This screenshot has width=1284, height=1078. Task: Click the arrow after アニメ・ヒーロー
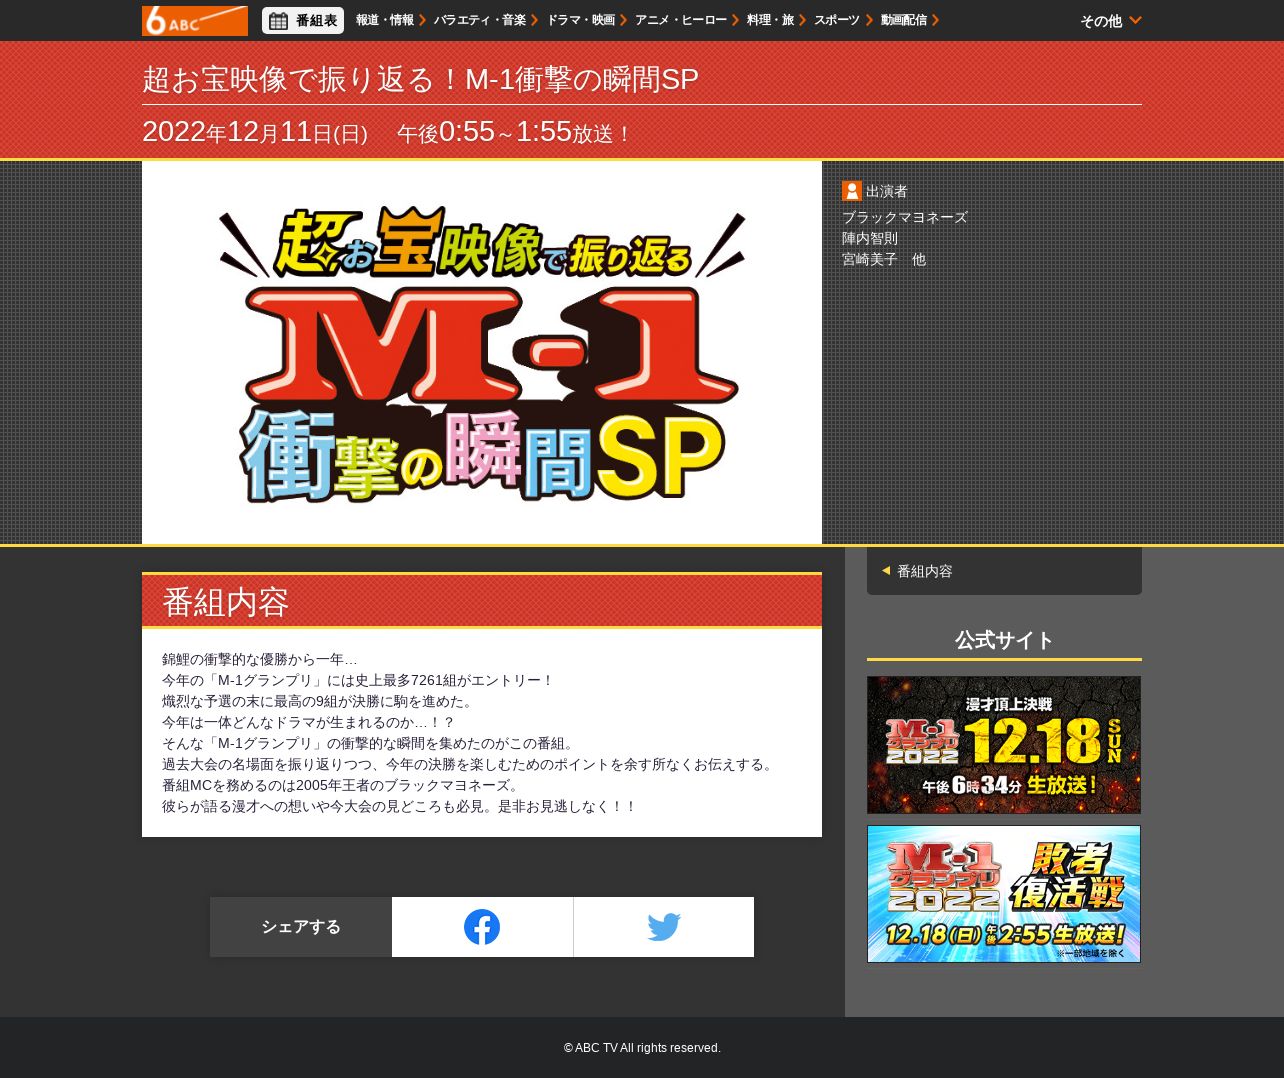pyautogui.click(x=736, y=20)
